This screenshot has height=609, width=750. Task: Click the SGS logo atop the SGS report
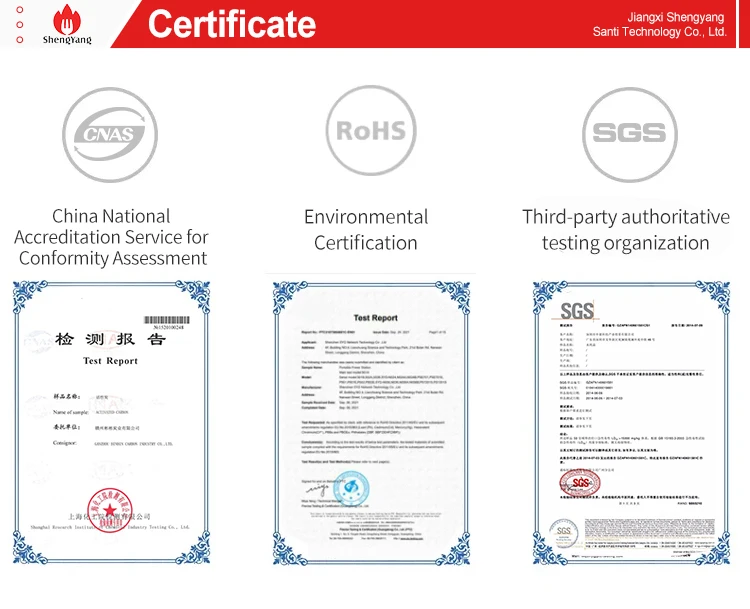click(577, 311)
